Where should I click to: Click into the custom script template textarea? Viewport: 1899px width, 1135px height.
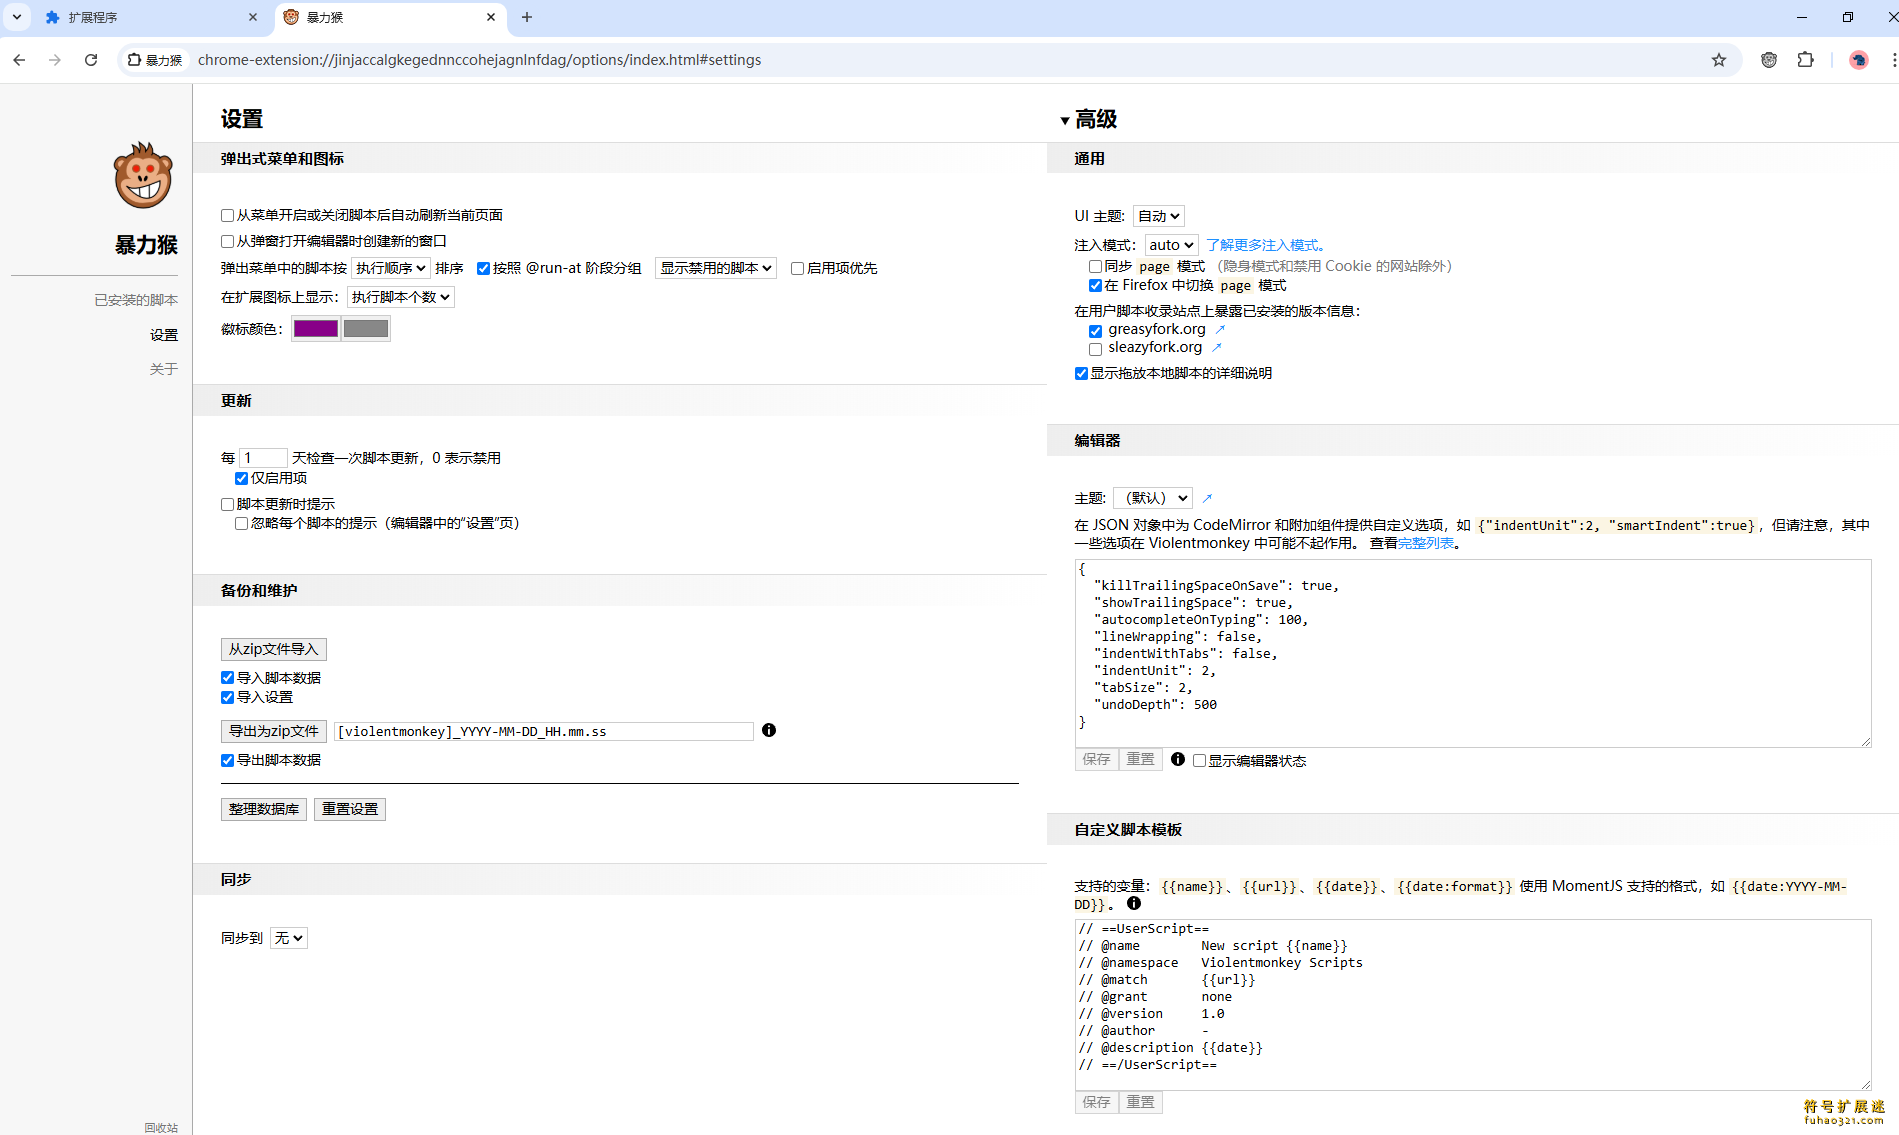click(1473, 1004)
